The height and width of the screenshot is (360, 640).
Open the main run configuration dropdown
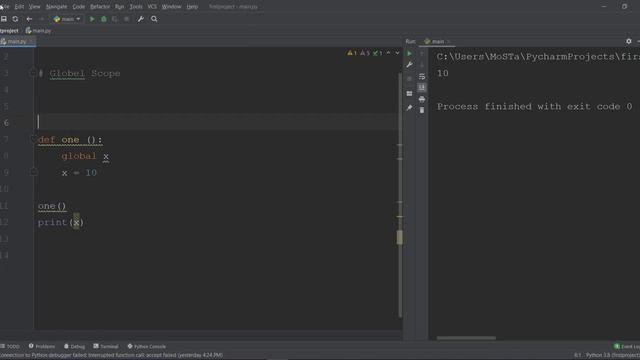point(67,19)
